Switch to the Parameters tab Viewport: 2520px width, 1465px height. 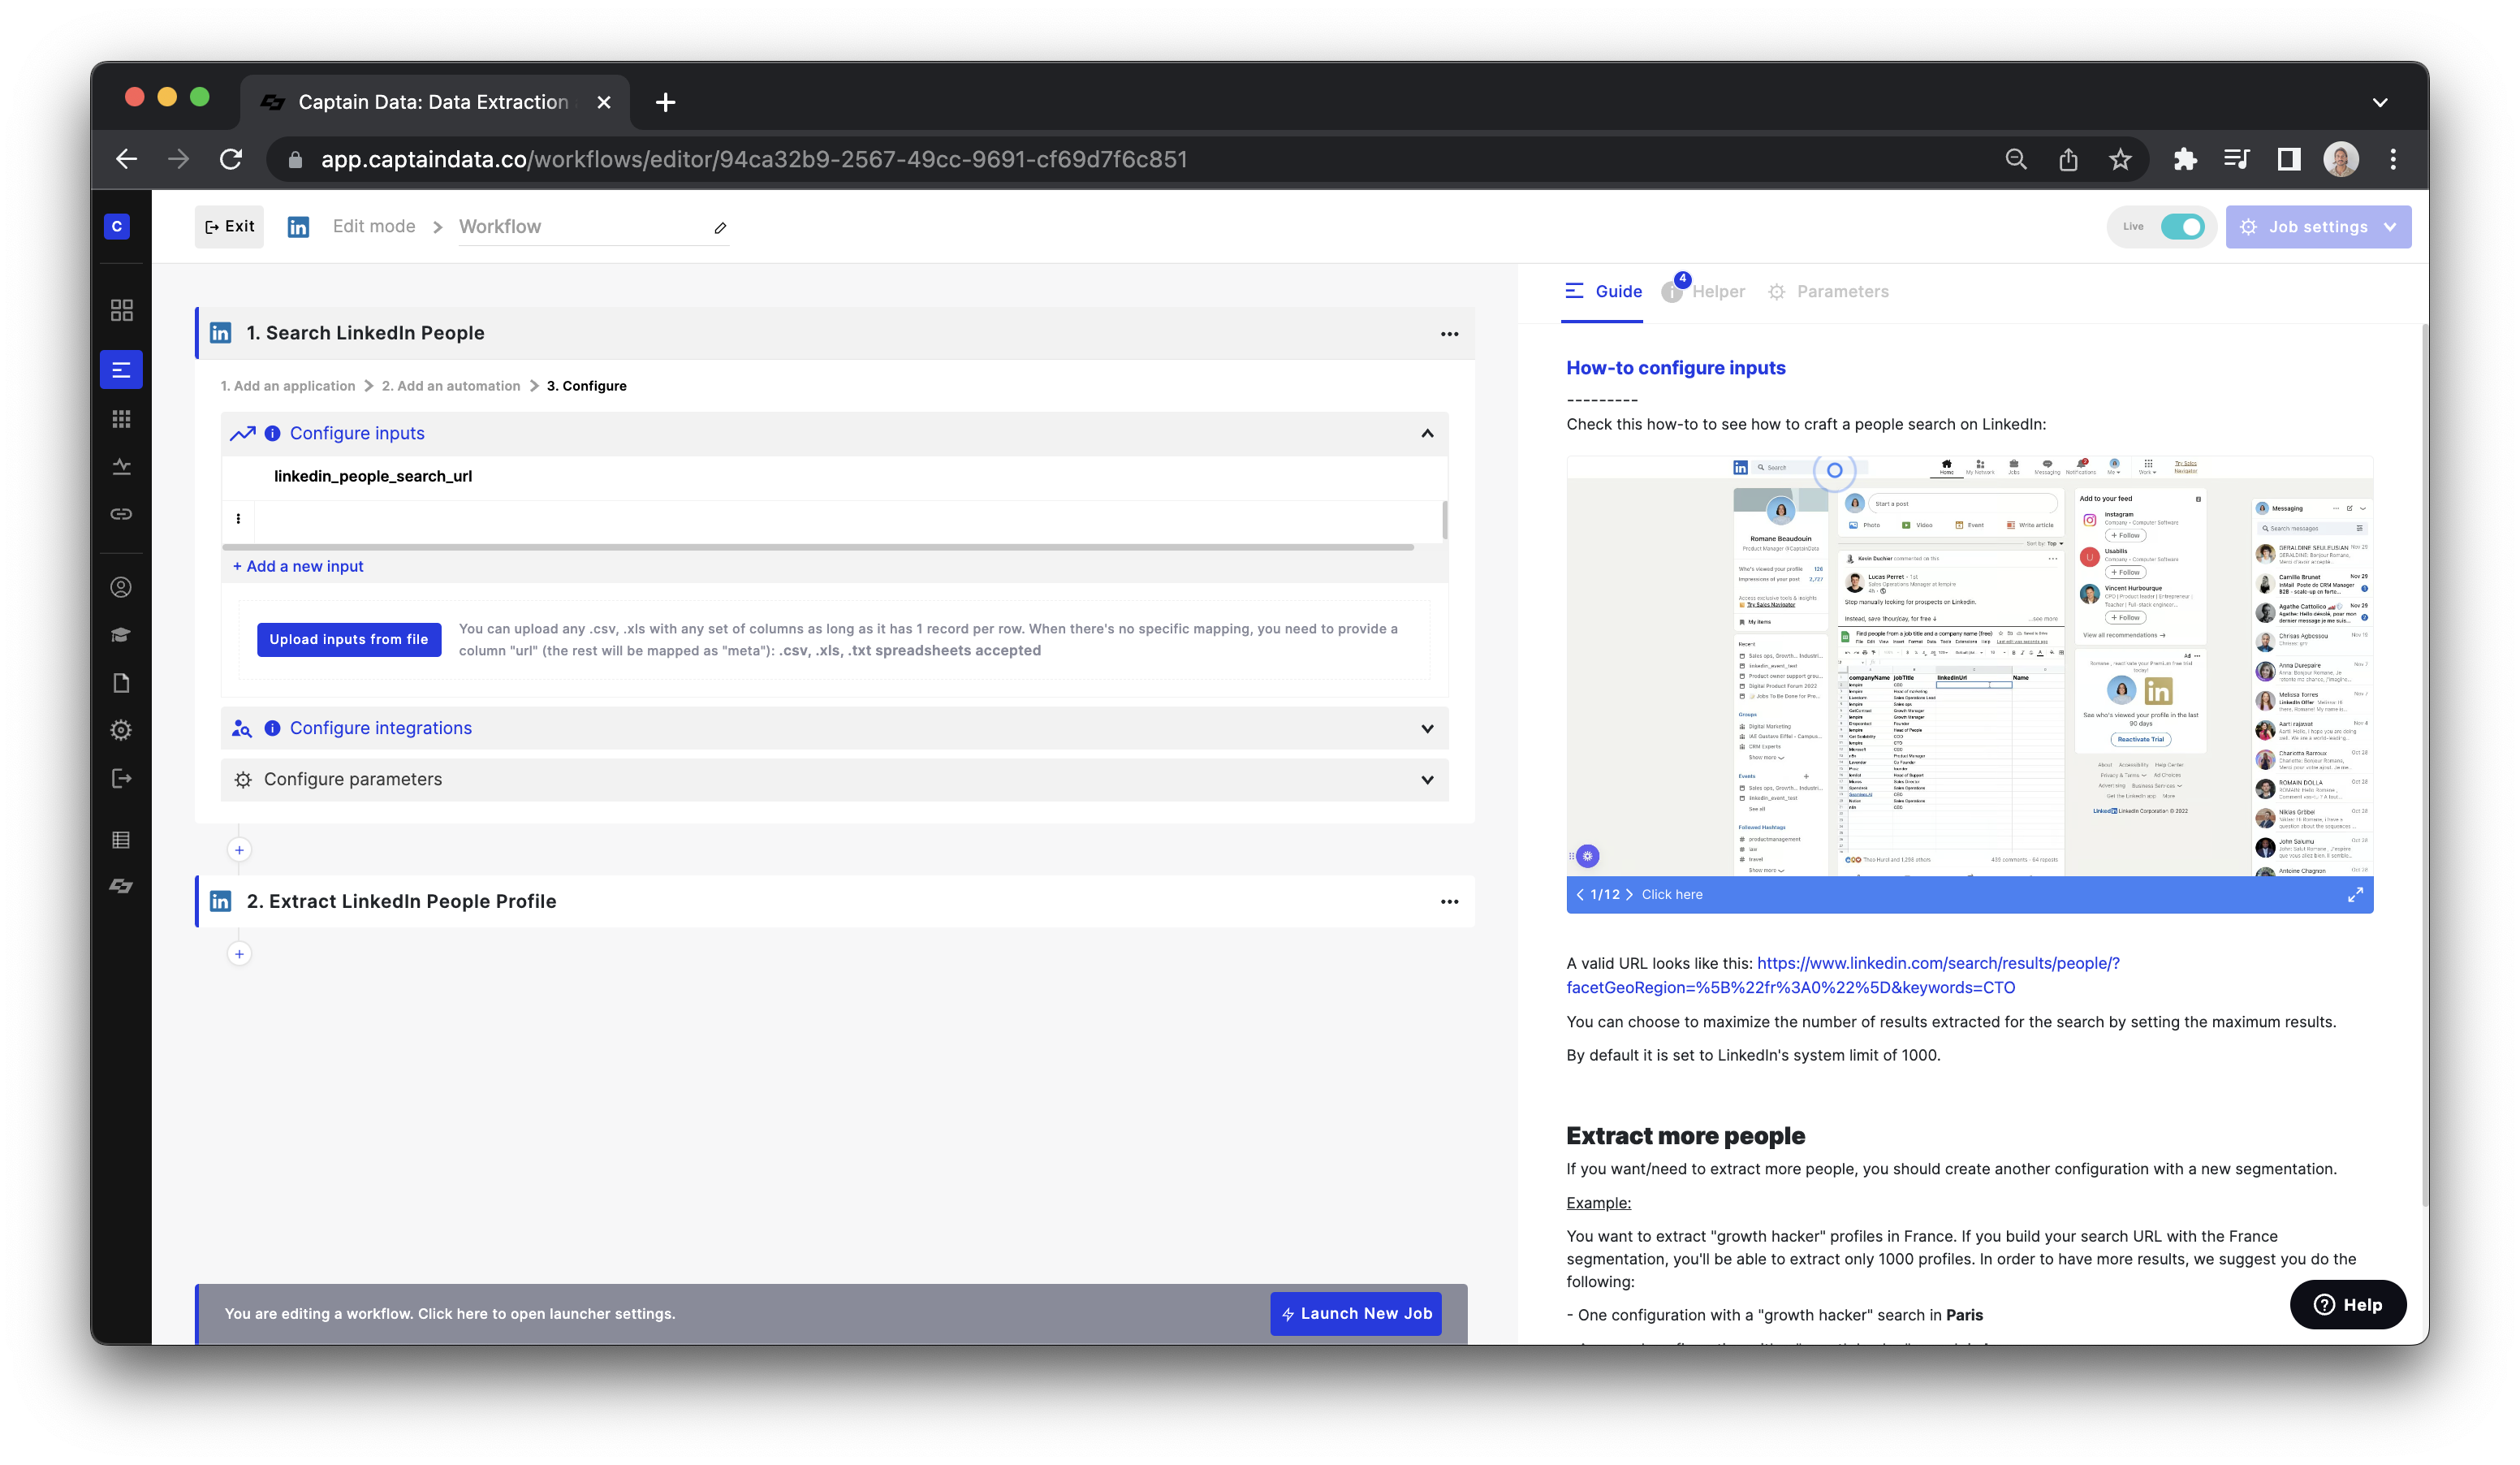coord(1828,292)
